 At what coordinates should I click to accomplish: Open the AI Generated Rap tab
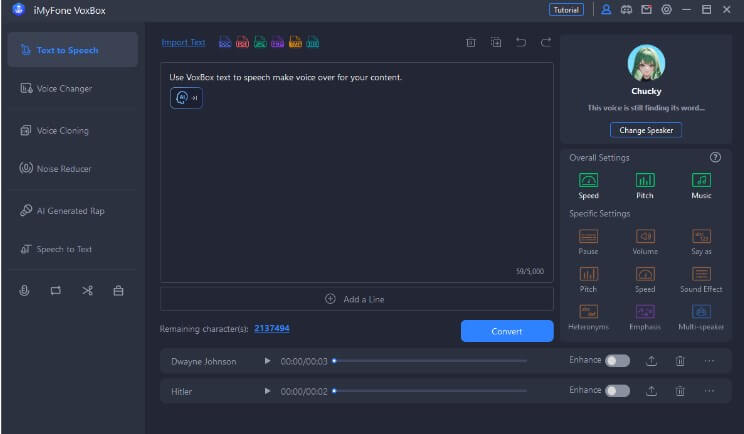[70, 211]
